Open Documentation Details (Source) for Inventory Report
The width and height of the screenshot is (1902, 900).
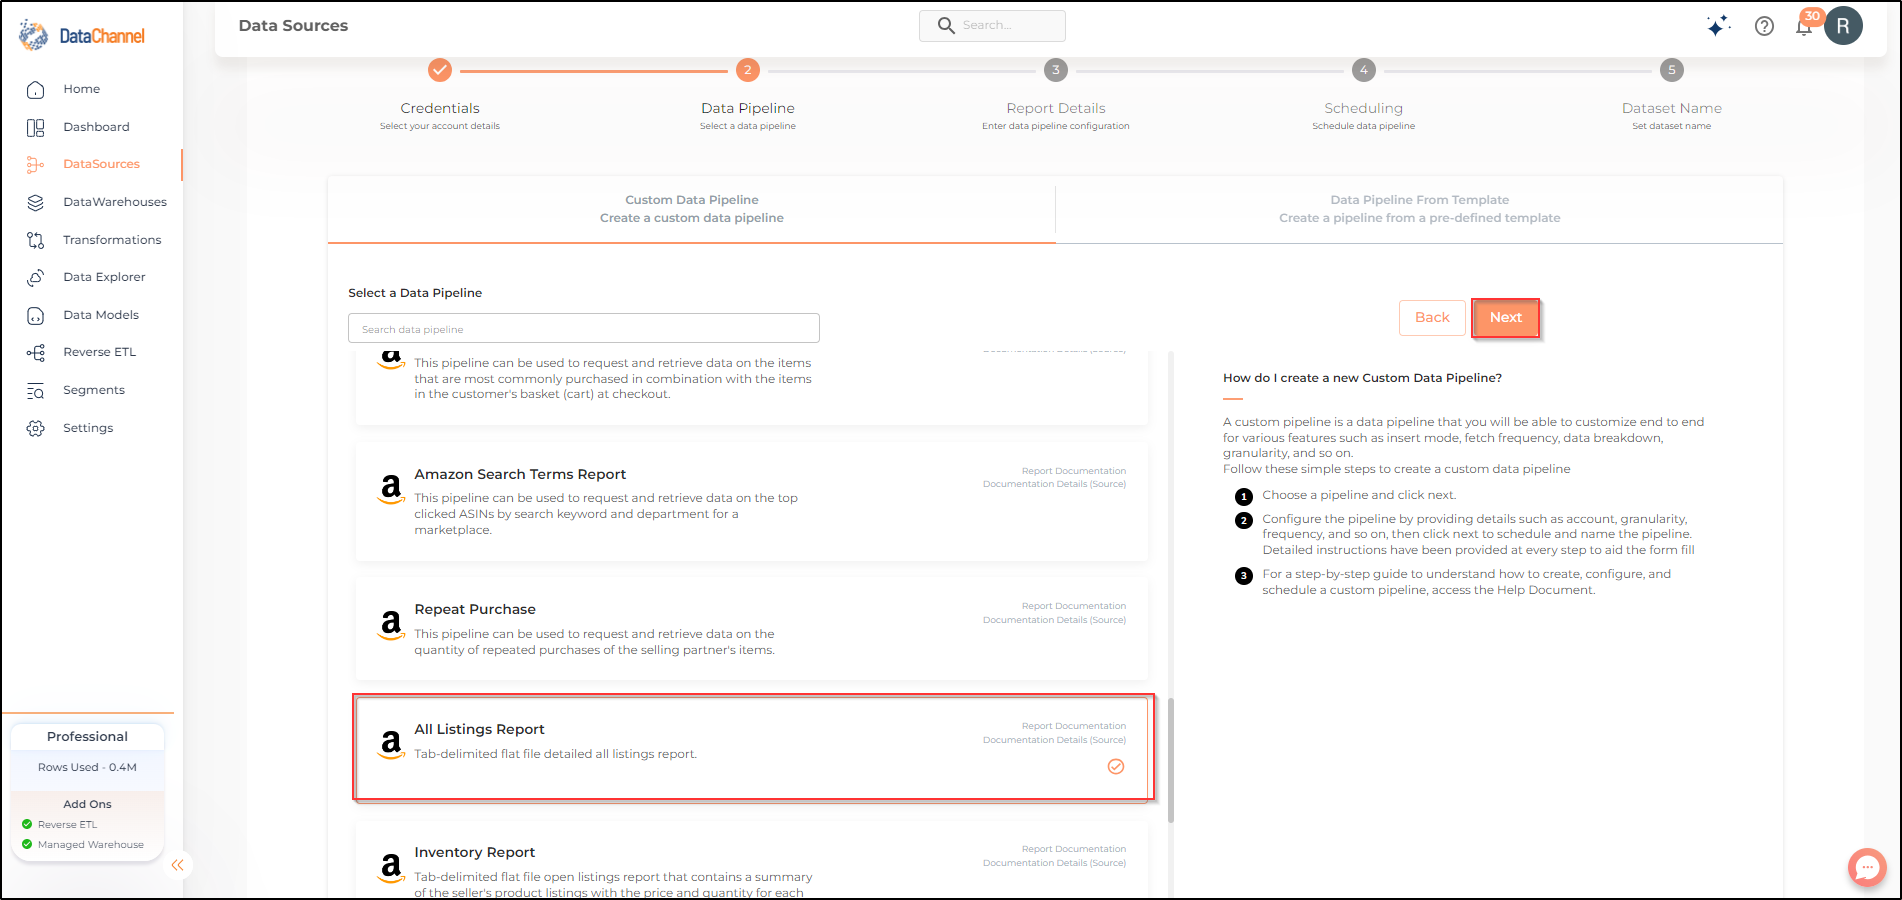tap(1054, 863)
